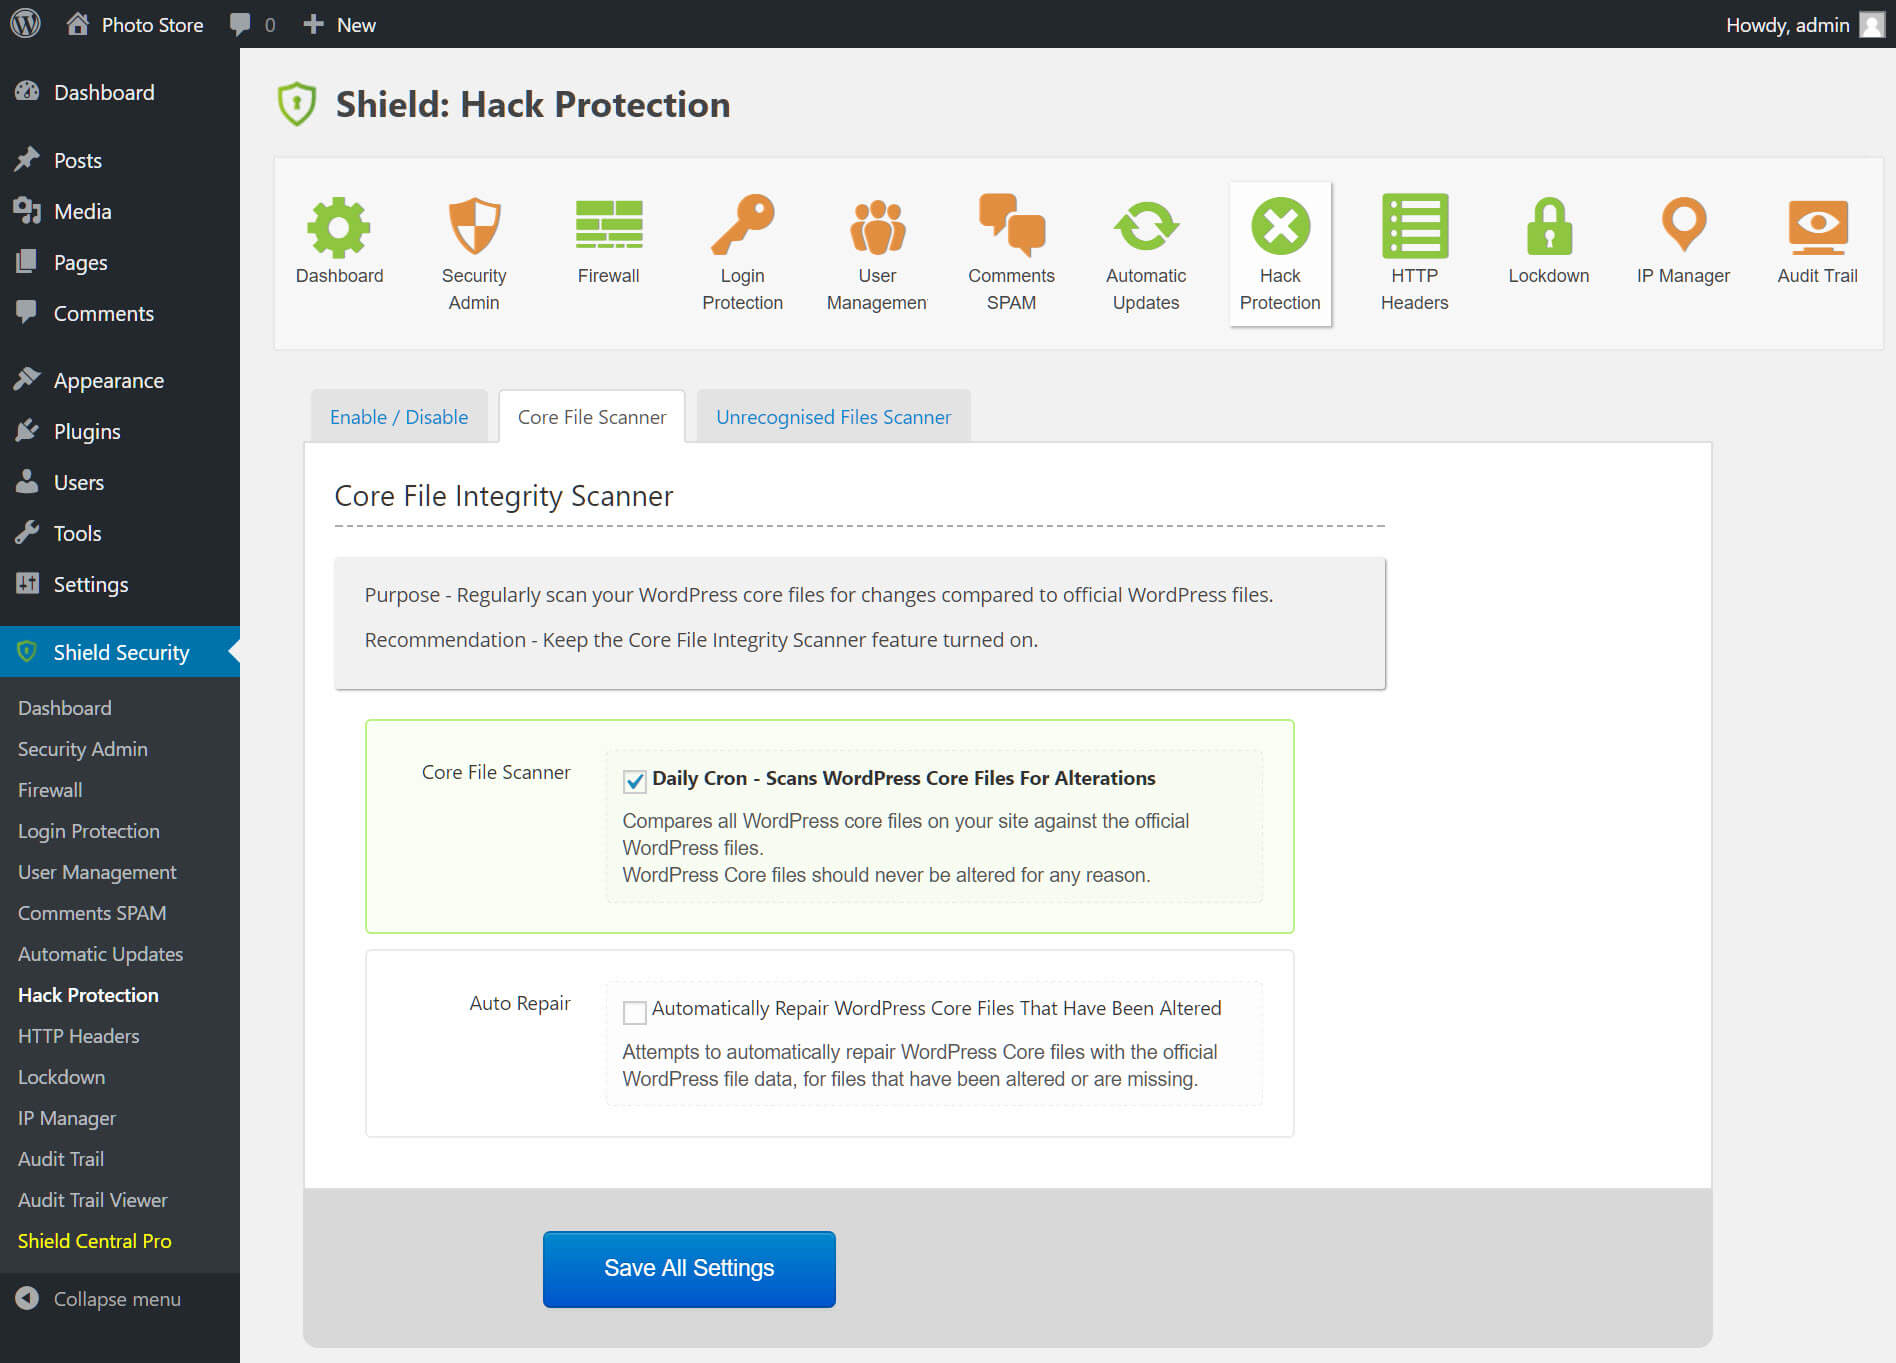The image size is (1896, 1363).
Task: Click Save All Settings
Action: pos(688,1268)
